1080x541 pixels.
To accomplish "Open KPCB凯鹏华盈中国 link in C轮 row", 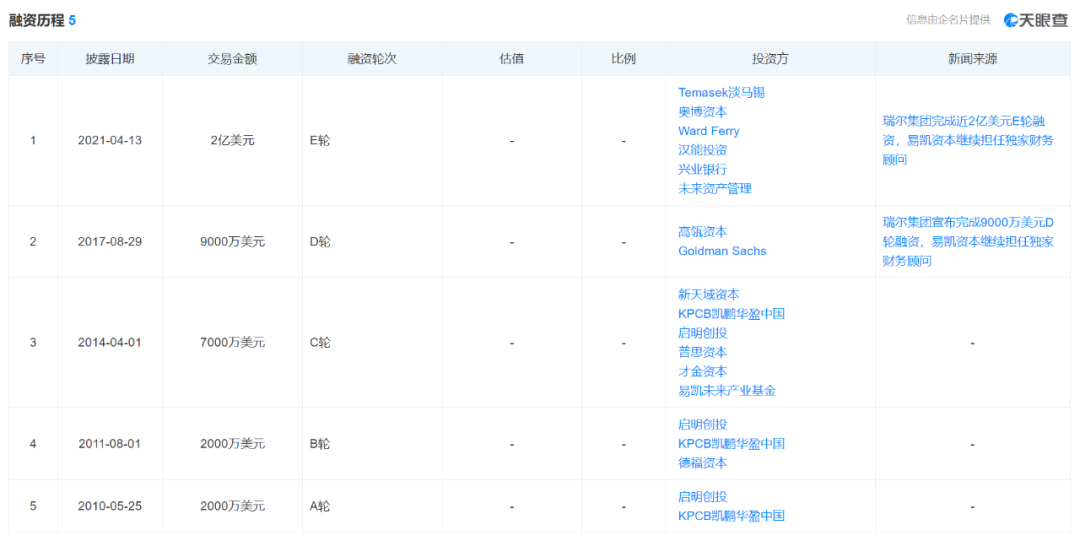I will click(731, 314).
